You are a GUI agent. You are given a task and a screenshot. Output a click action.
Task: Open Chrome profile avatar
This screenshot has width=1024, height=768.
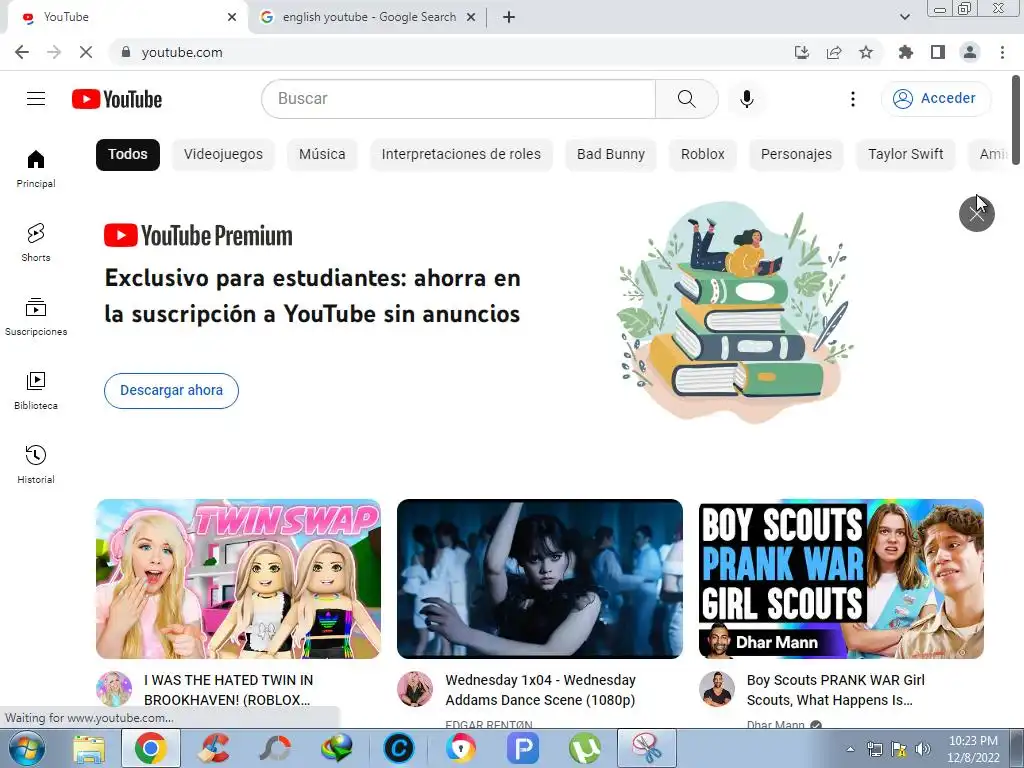click(x=970, y=52)
